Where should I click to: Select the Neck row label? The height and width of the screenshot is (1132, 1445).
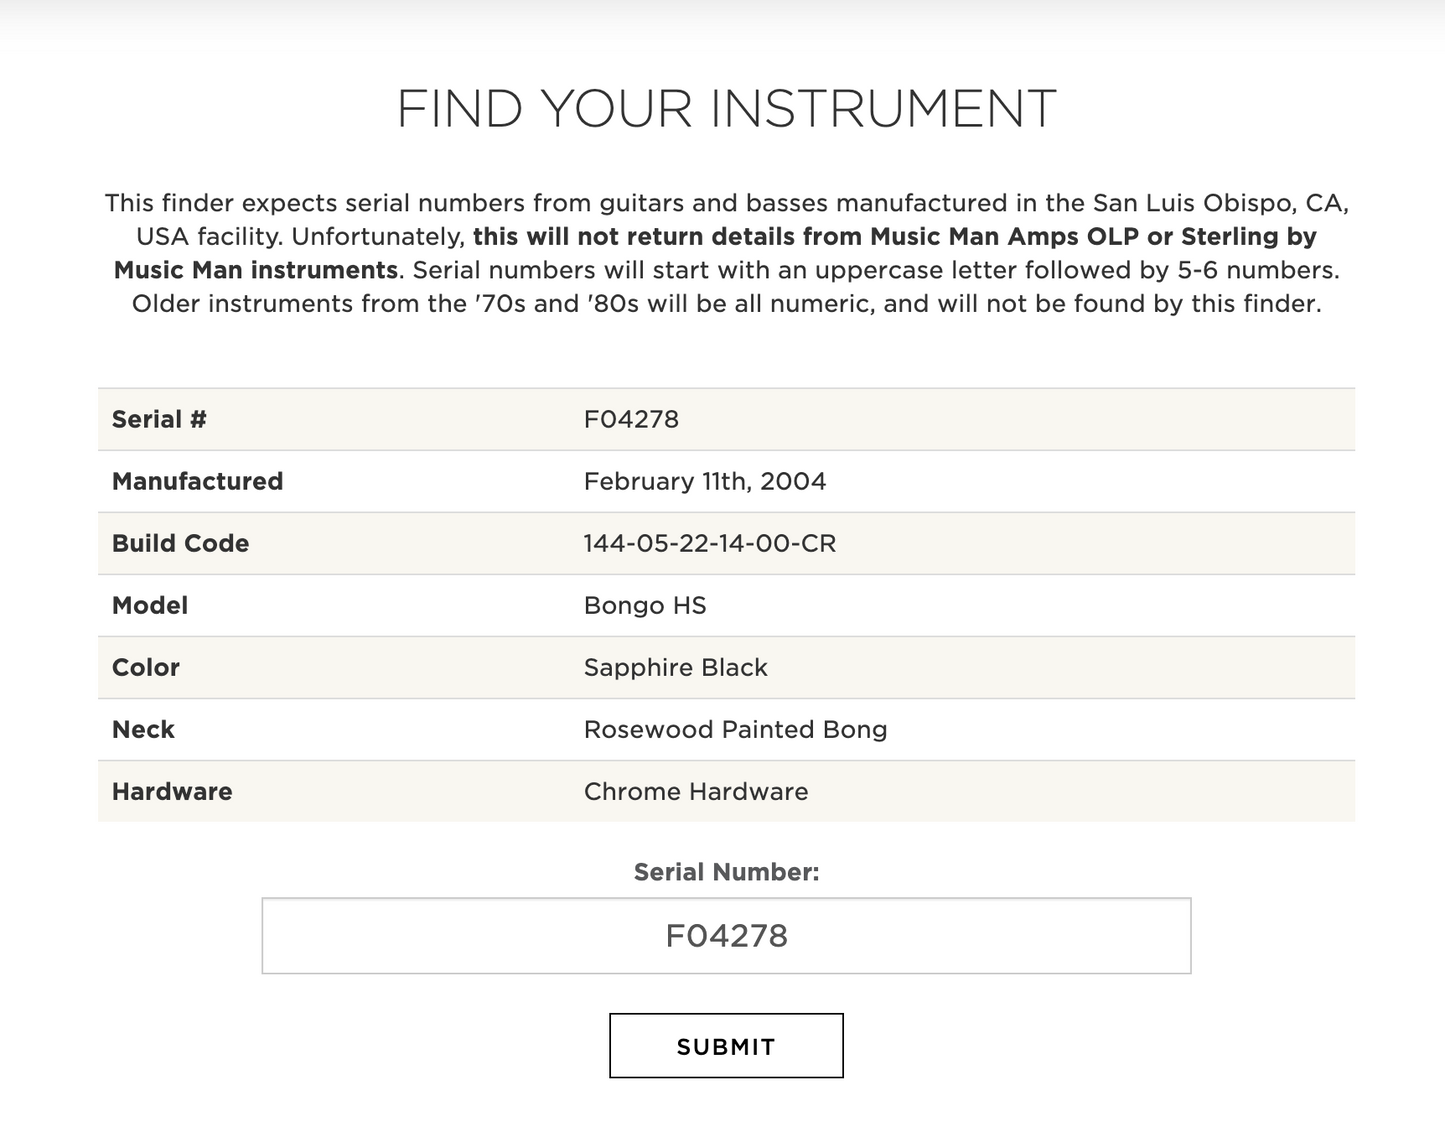[143, 730]
